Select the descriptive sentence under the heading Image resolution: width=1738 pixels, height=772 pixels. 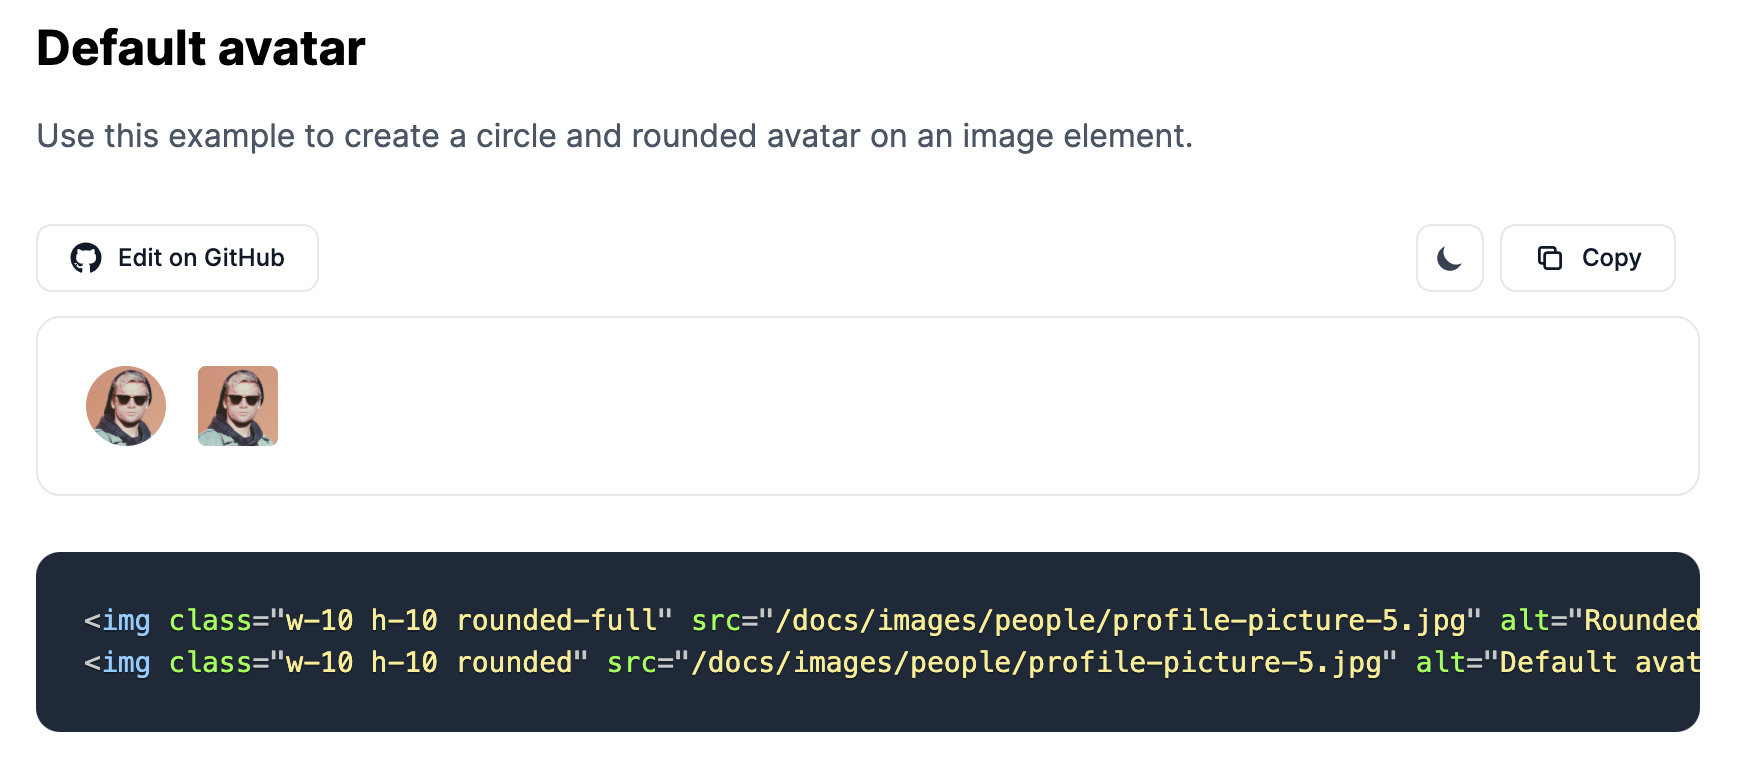click(x=614, y=136)
